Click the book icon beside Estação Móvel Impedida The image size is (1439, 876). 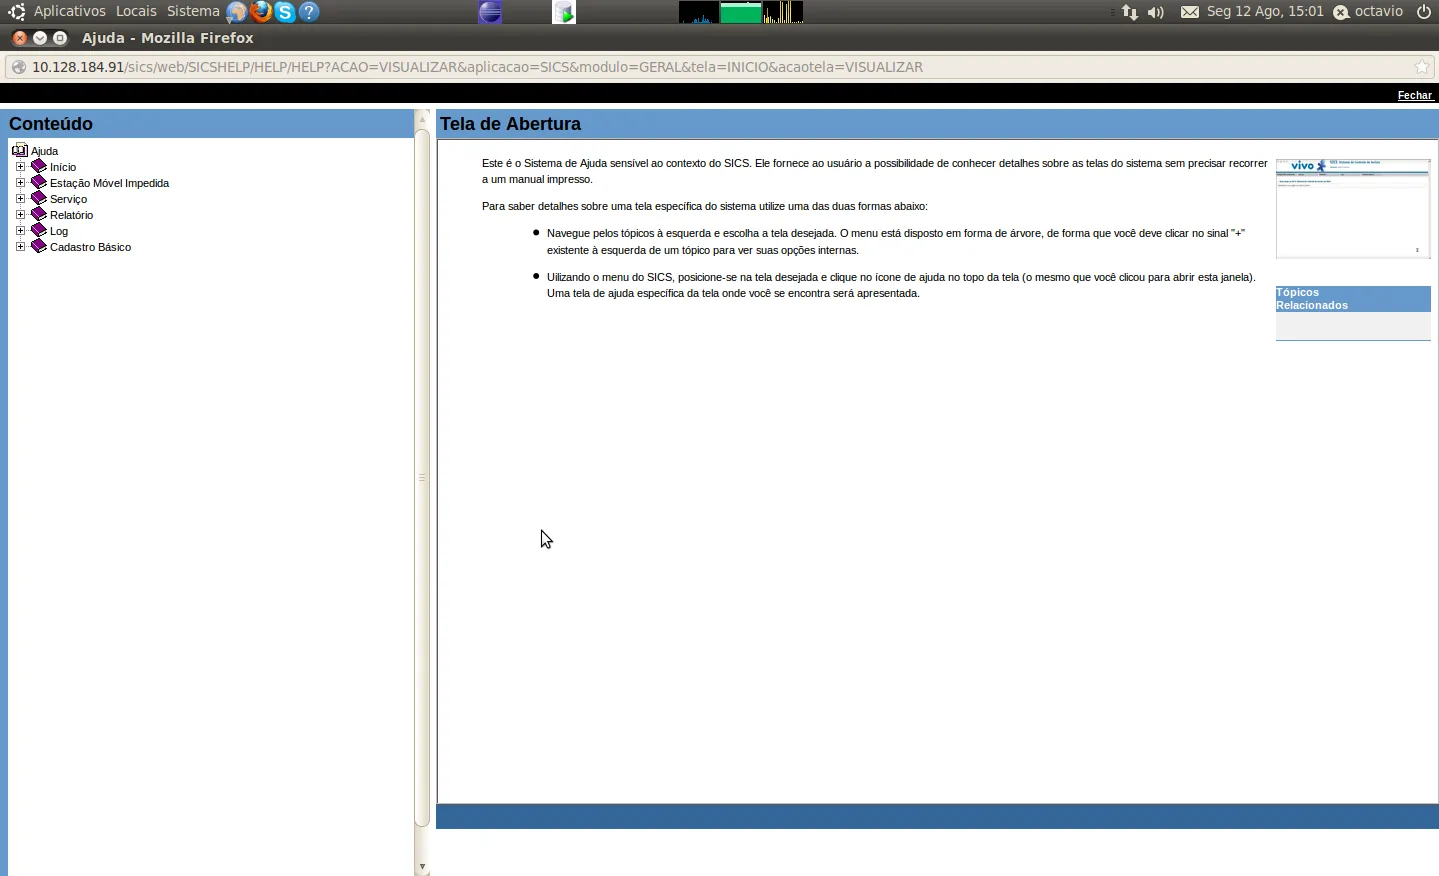coord(39,182)
